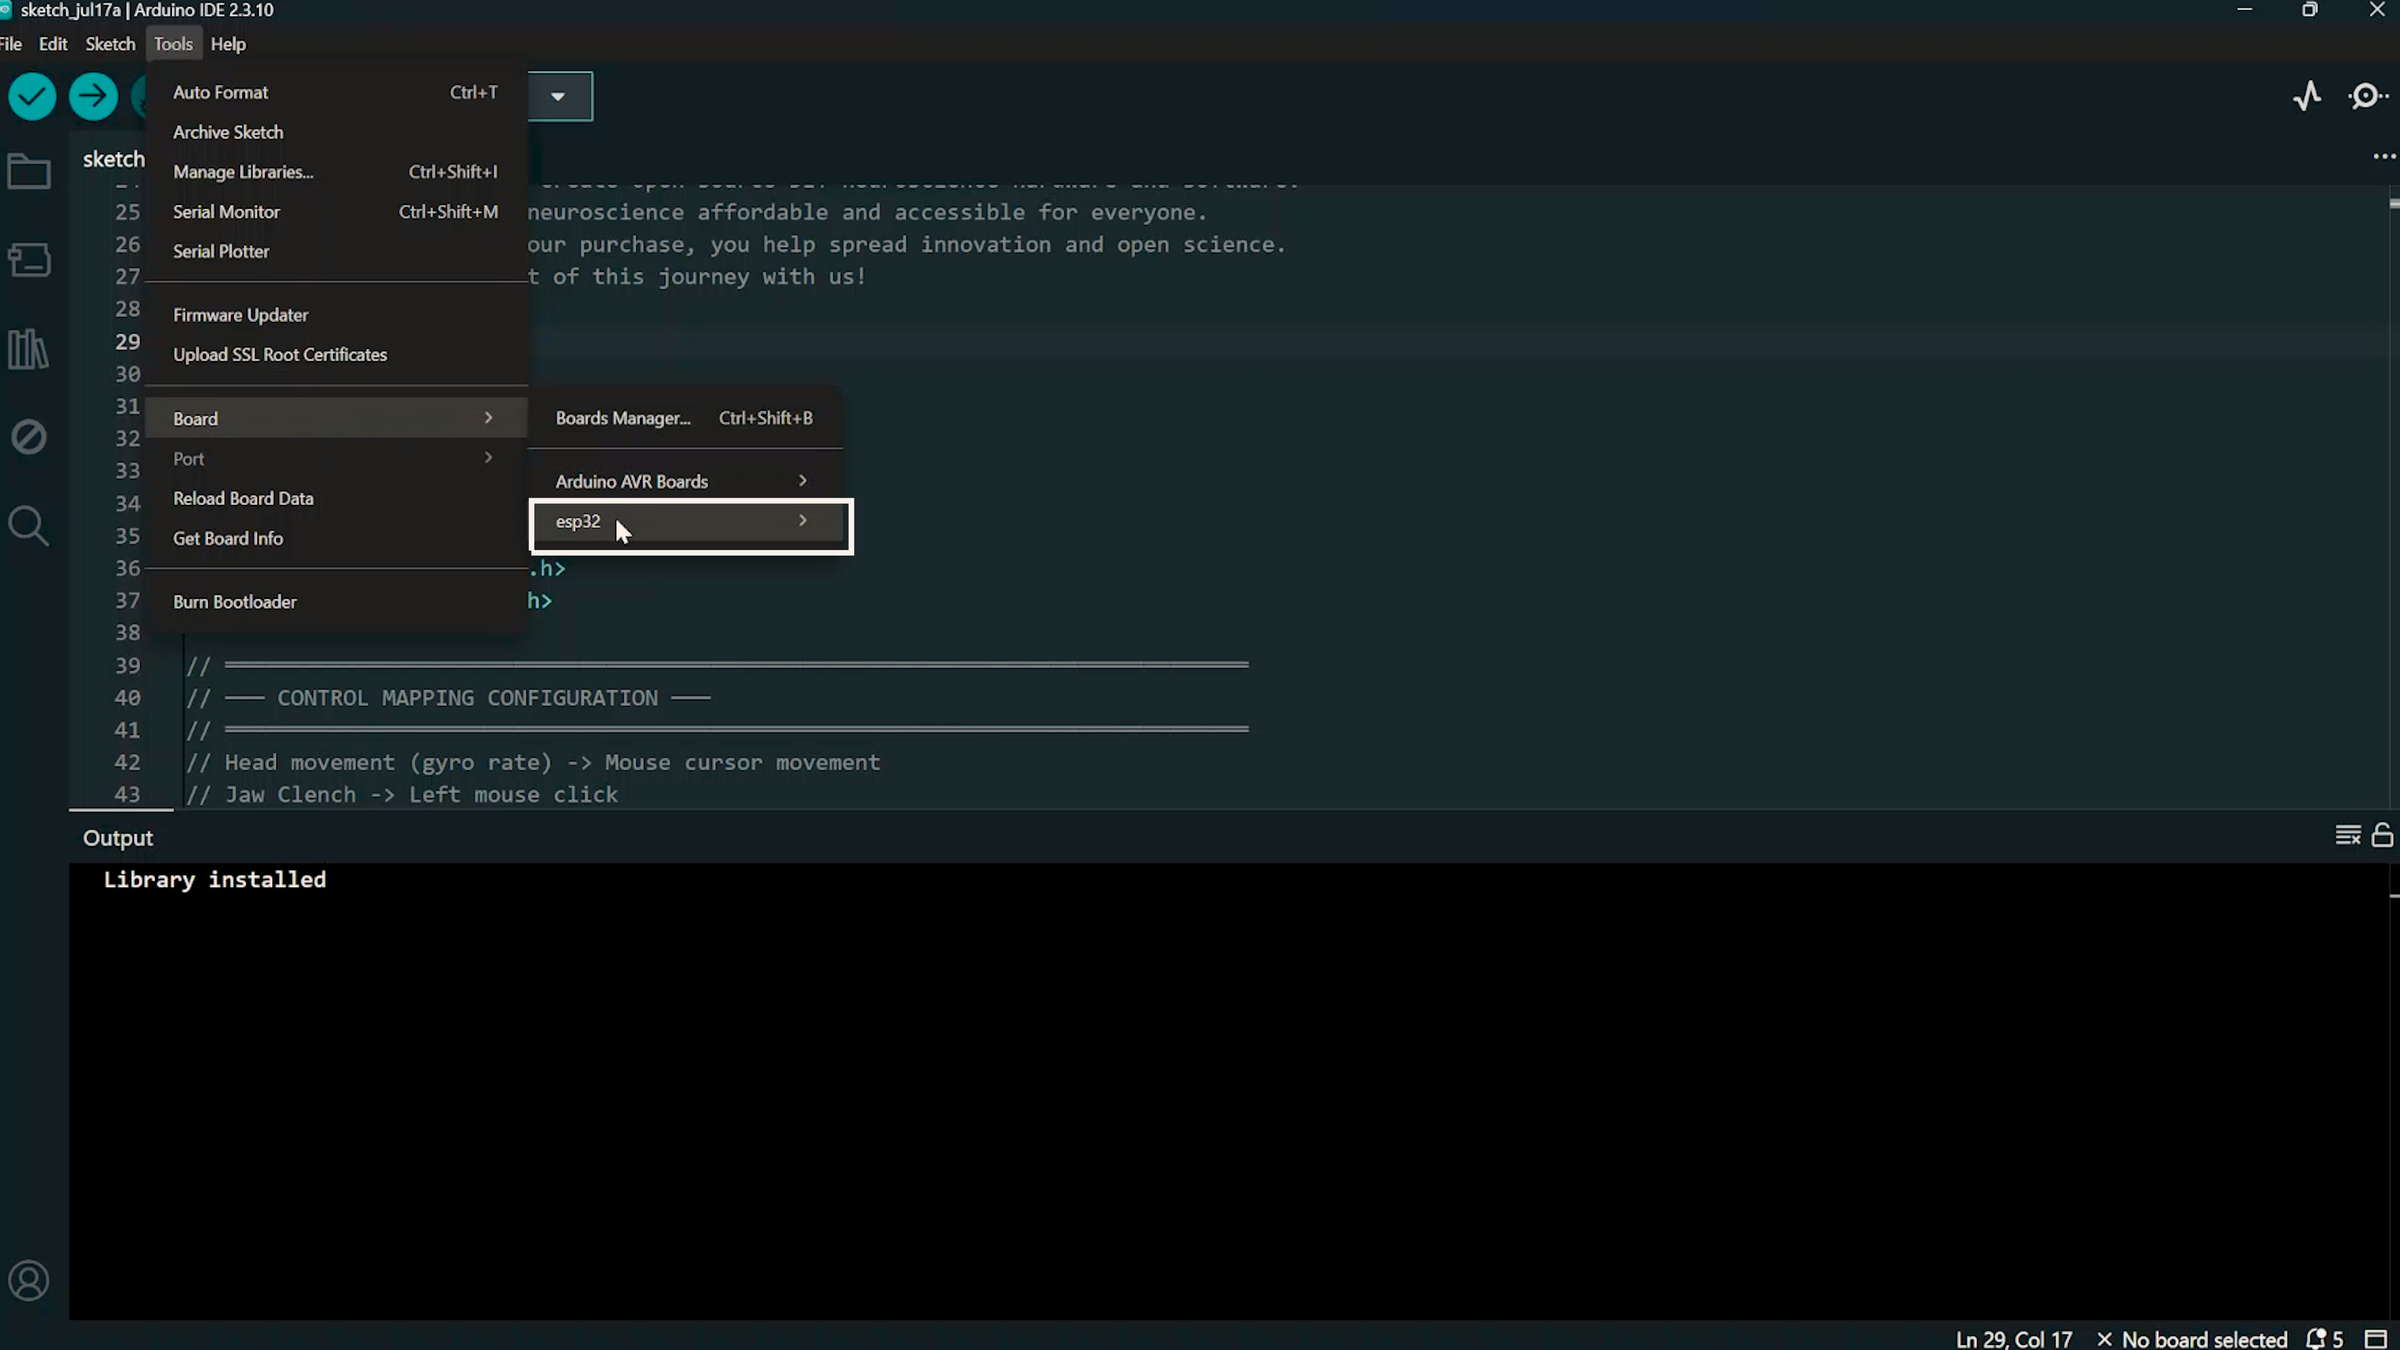Click the three-dot tab options icon

tap(2384, 157)
